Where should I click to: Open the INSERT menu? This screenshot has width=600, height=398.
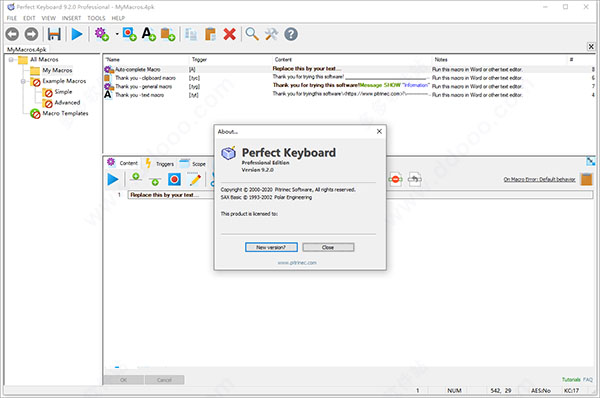(x=72, y=18)
